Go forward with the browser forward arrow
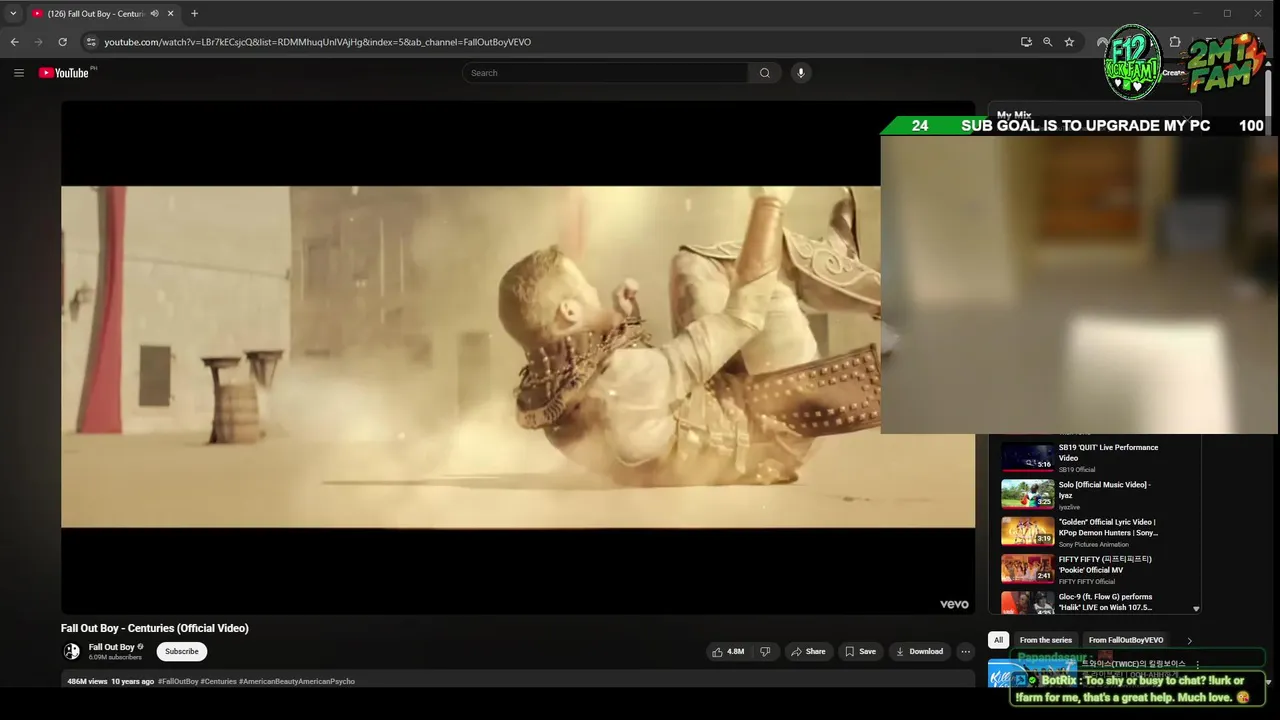Image resolution: width=1280 pixels, height=720 pixels. coord(38,42)
